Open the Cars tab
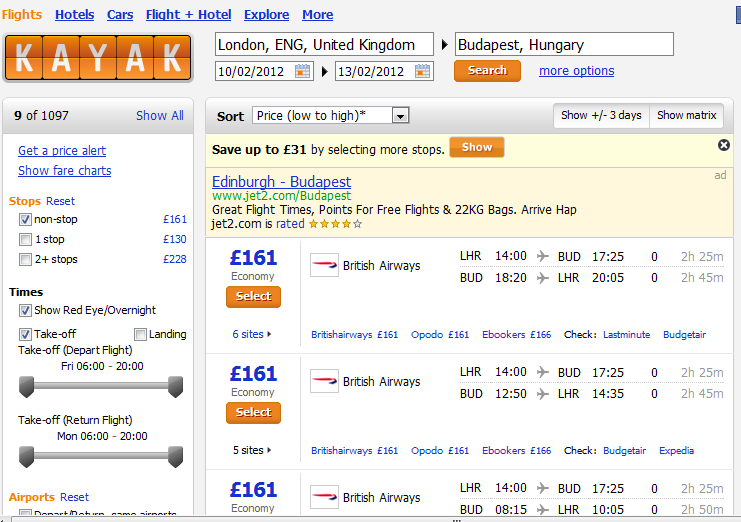The height and width of the screenshot is (522, 741). pyautogui.click(x=120, y=15)
